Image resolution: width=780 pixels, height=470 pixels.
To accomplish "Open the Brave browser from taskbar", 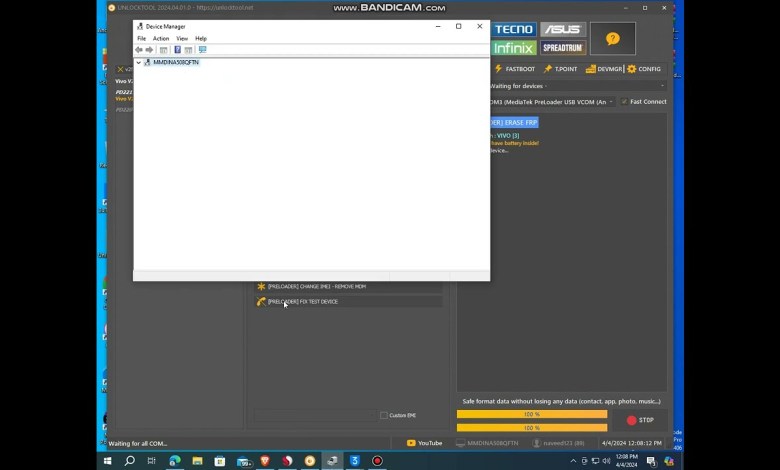I will coord(265,461).
